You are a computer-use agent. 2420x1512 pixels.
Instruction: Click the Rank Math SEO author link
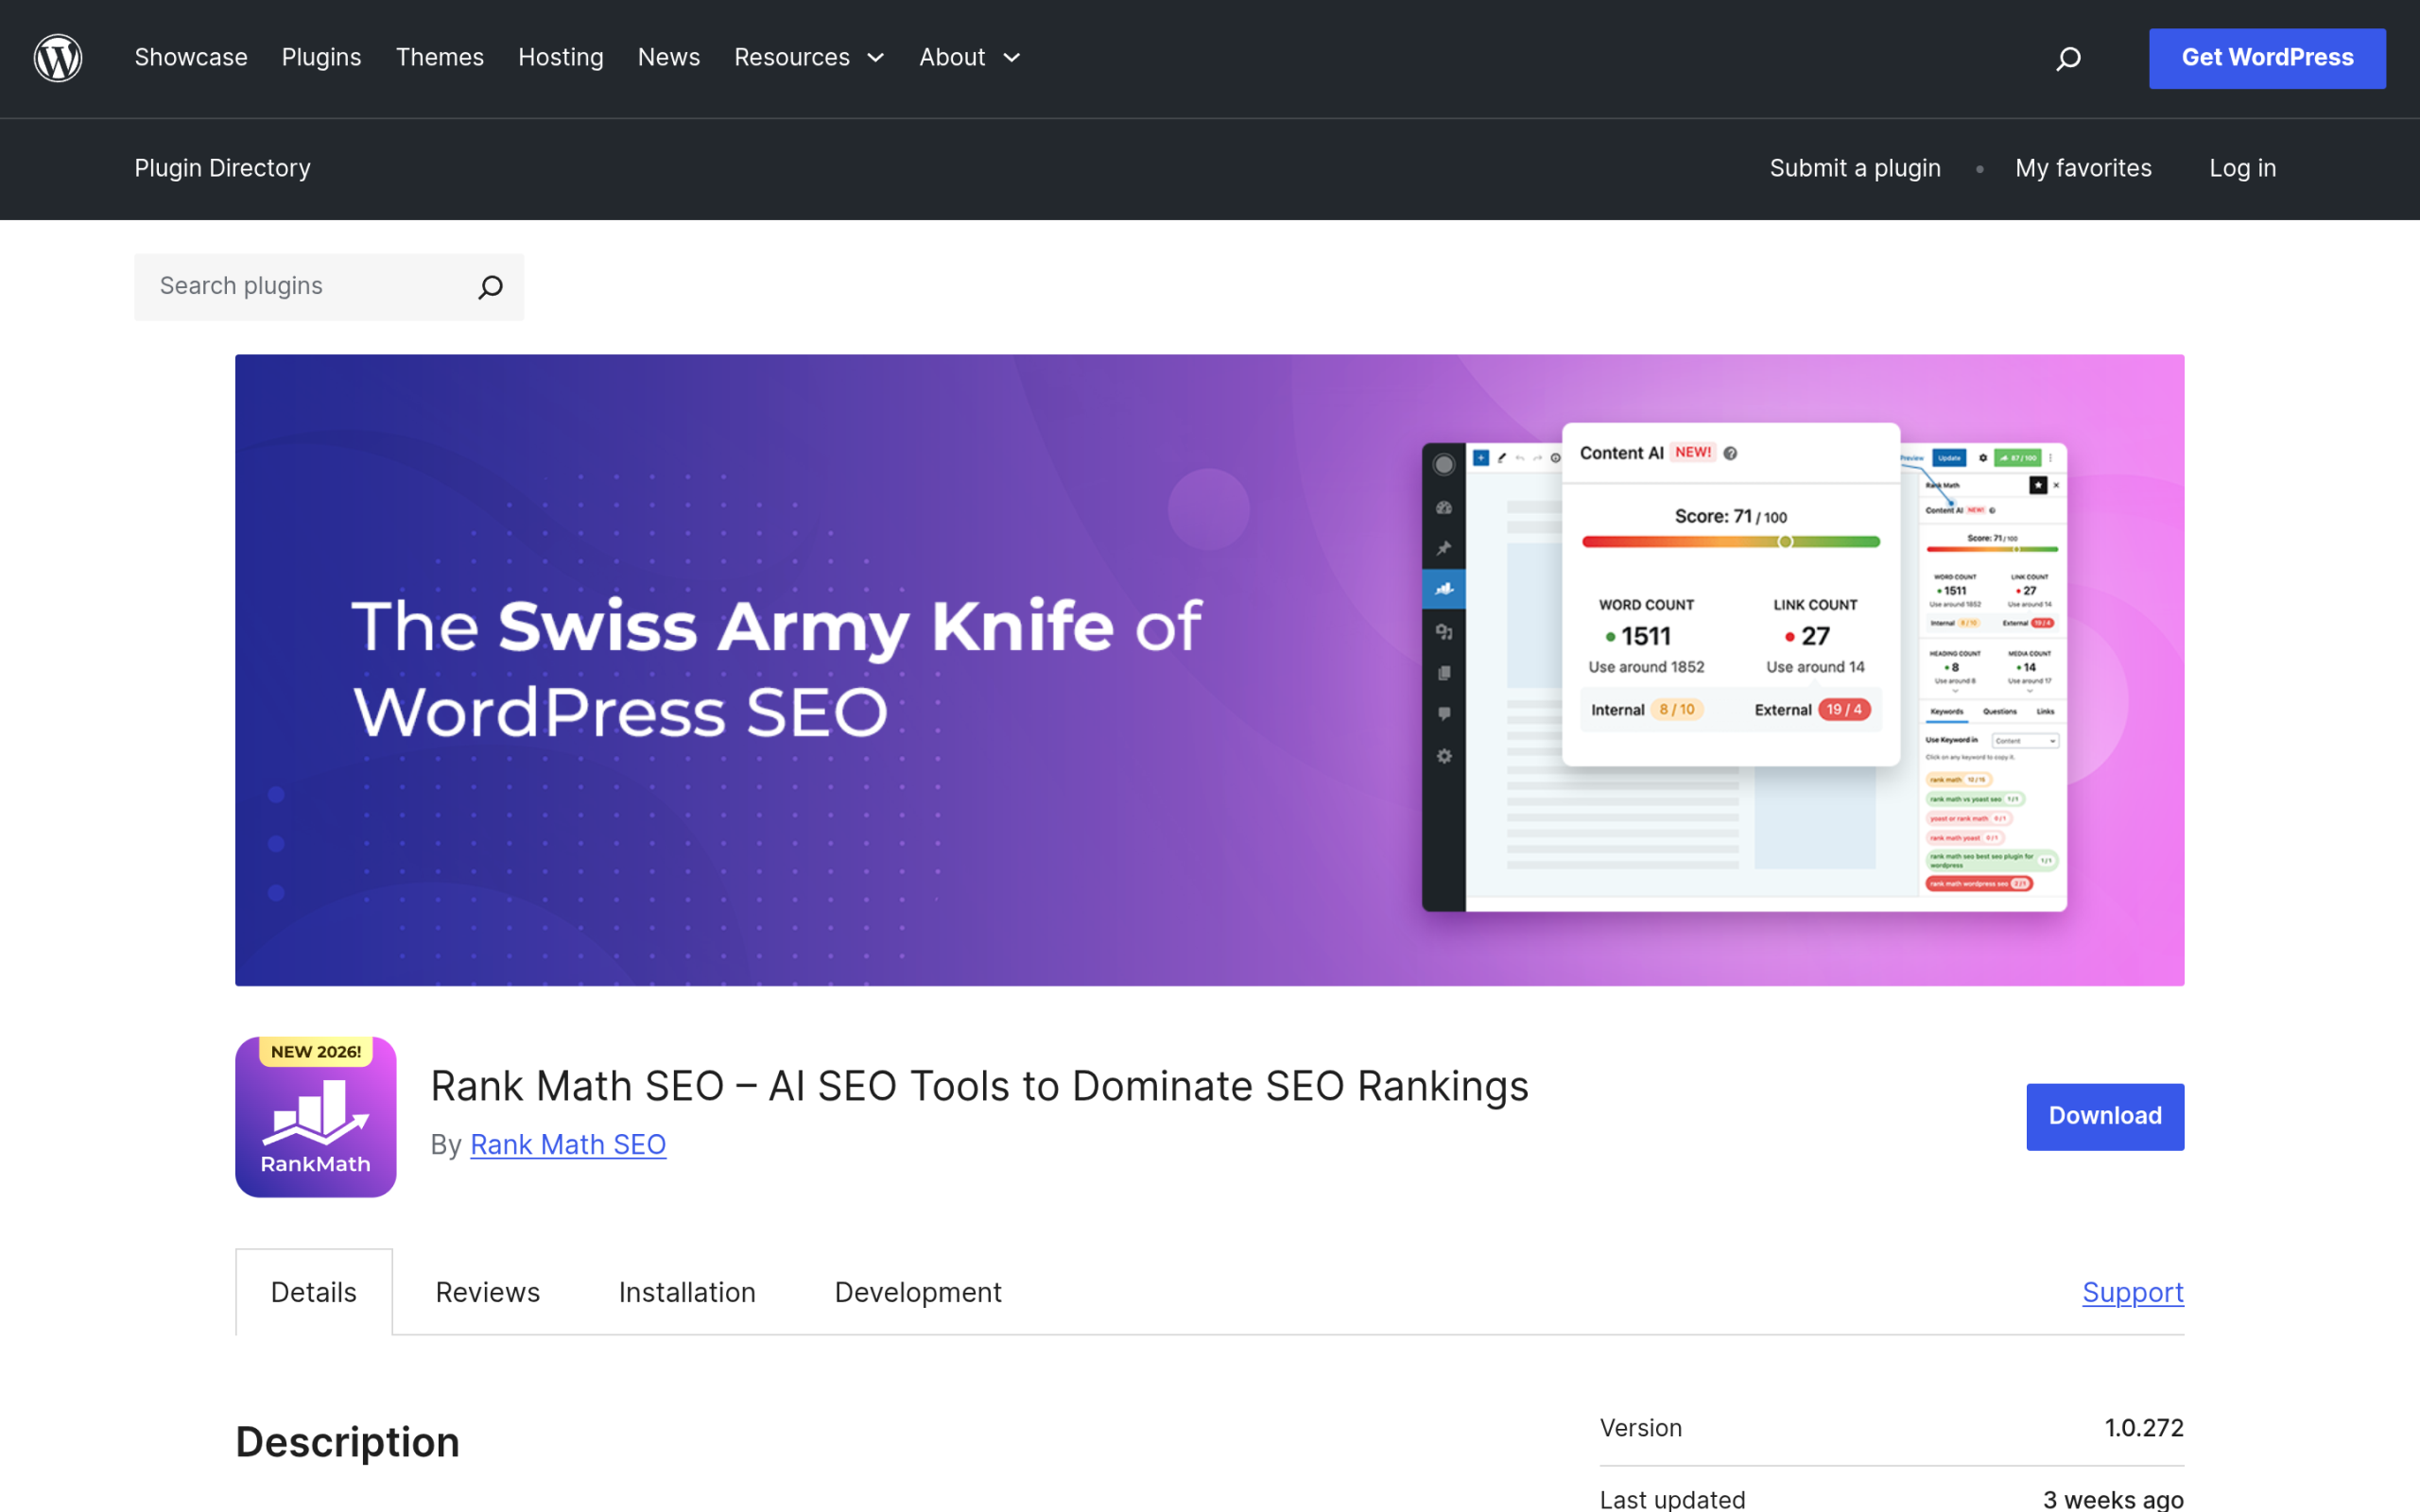[x=568, y=1144]
